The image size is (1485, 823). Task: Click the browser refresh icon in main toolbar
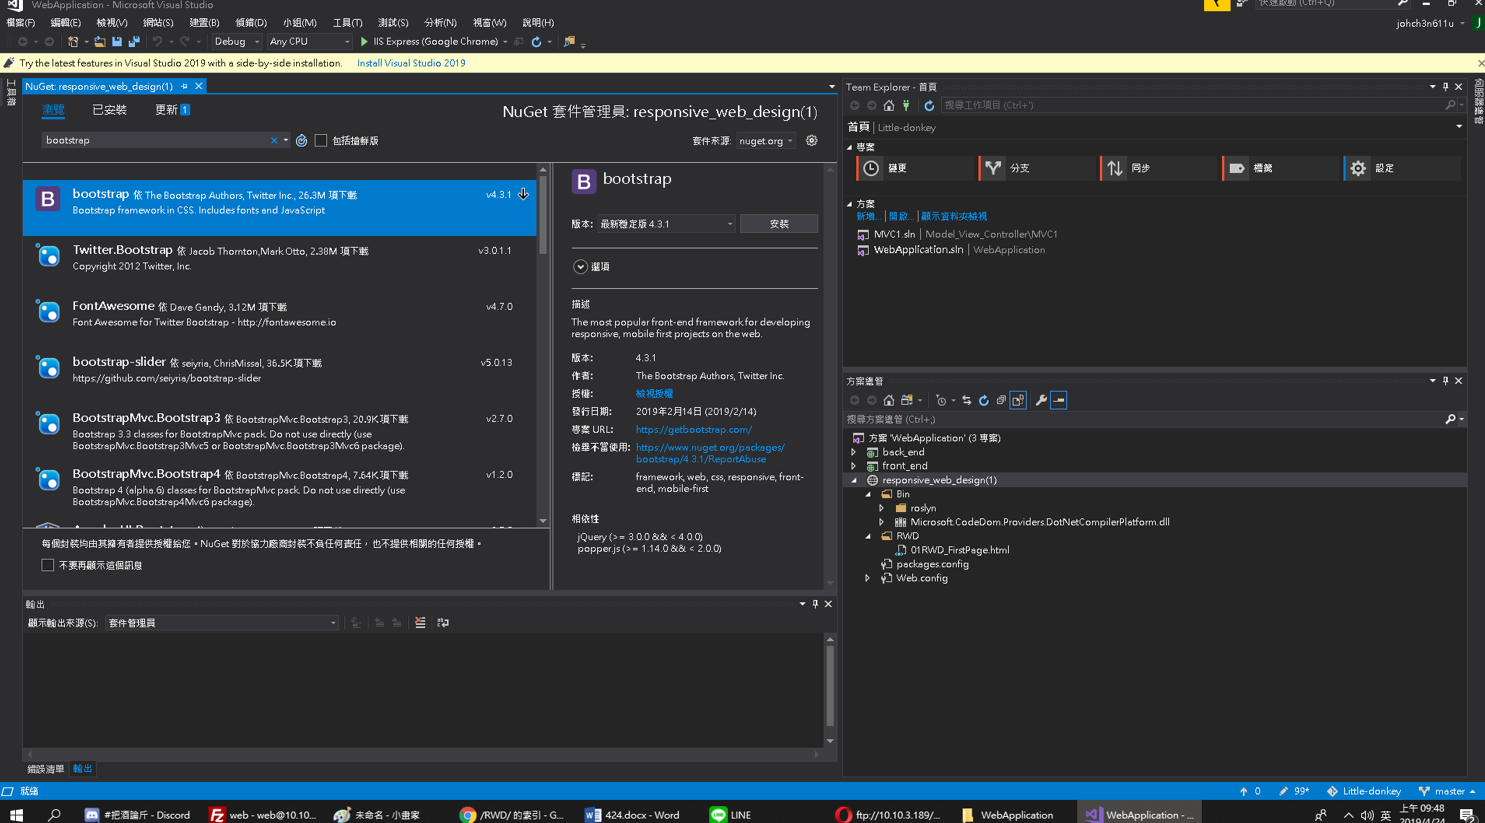(x=536, y=42)
